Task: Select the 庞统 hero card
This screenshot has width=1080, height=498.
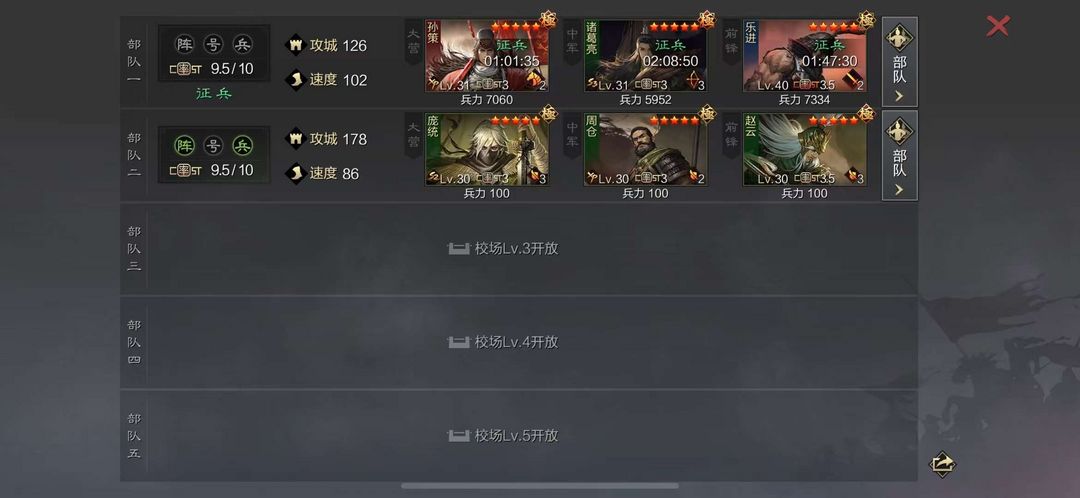Action: pos(487,149)
